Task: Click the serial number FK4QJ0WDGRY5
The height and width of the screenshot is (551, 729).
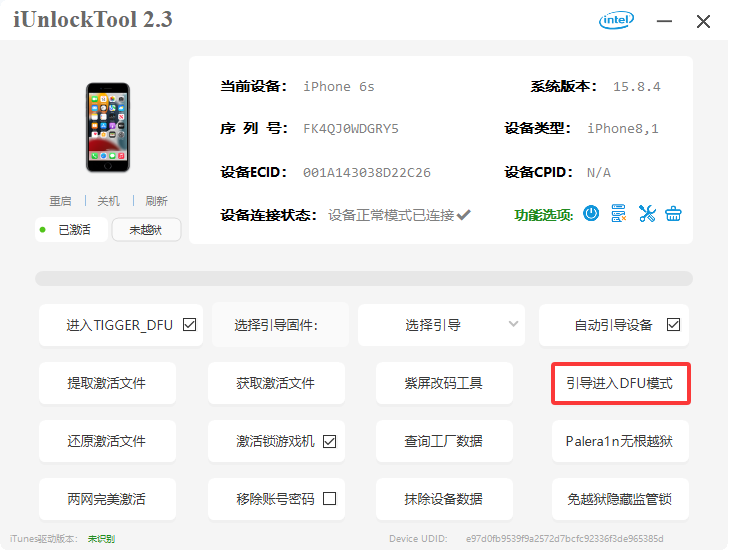Action: [x=351, y=129]
